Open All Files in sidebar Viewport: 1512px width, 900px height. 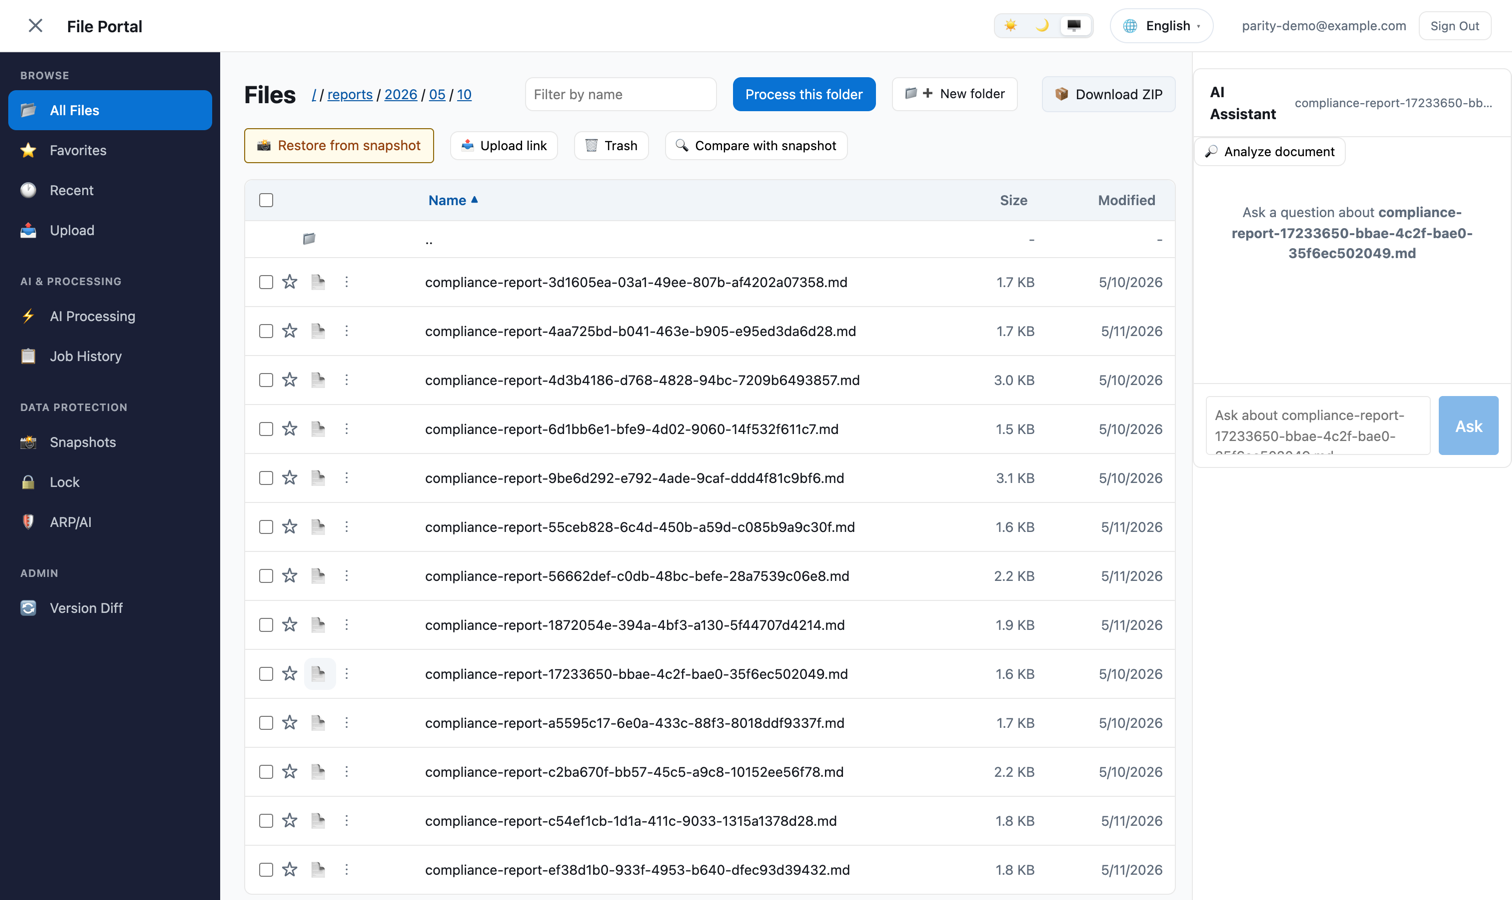pos(110,110)
